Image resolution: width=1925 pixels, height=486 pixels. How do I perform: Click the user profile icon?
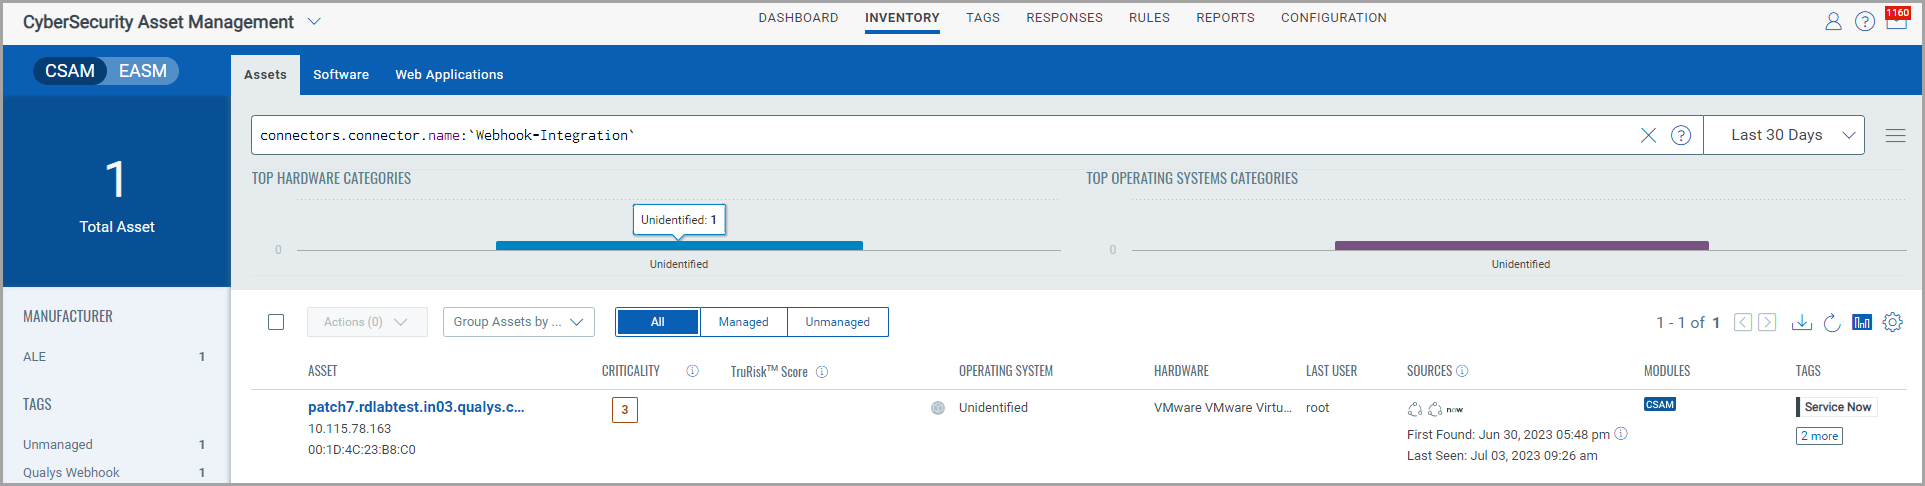point(1833,21)
